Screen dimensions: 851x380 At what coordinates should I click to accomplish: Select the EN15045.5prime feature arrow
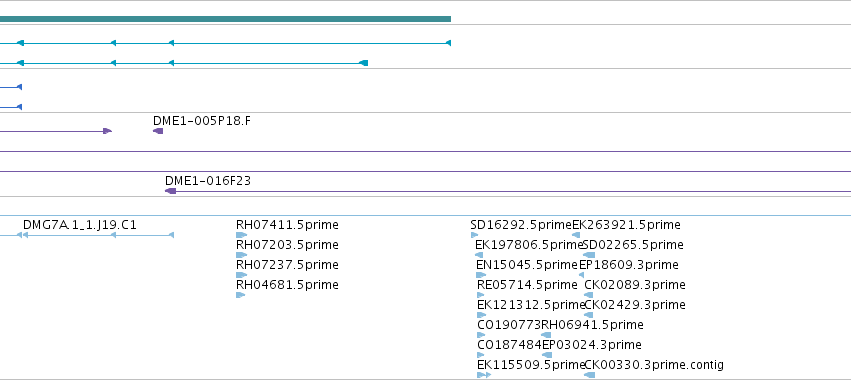[x=481, y=275]
